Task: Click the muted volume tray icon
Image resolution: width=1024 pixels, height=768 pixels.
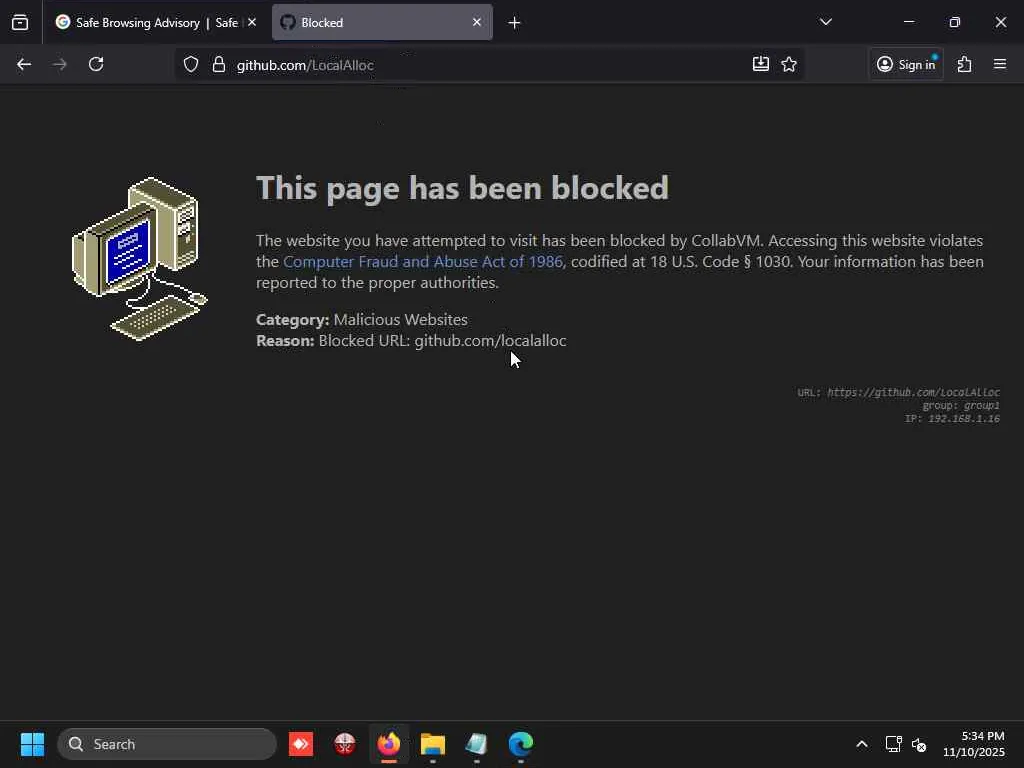Action: pos(919,744)
